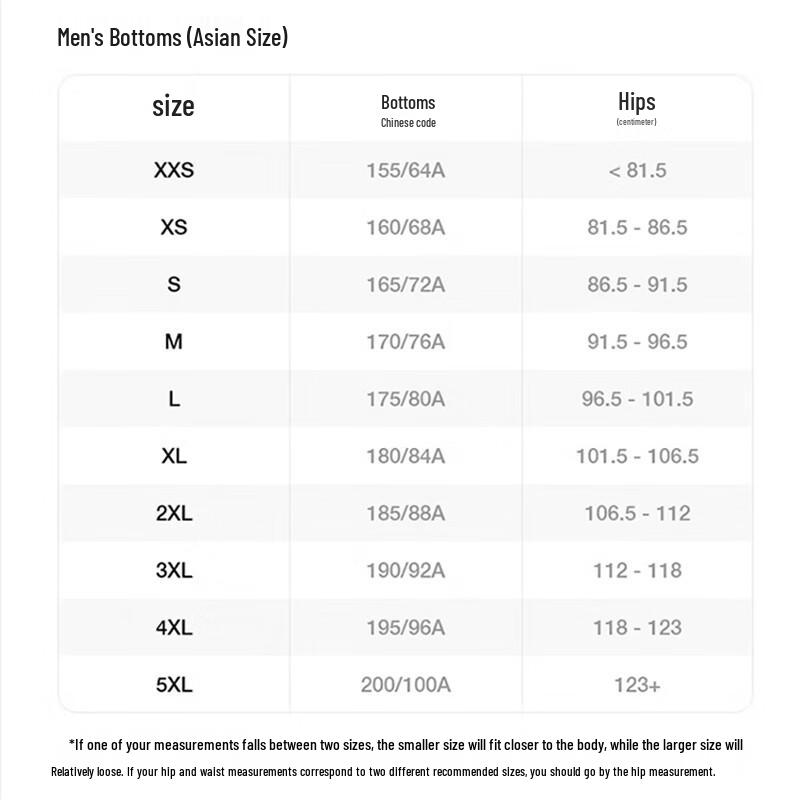Select the "118 - 123" hips range cell
This screenshot has width=800, height=800.
point(637,628)
